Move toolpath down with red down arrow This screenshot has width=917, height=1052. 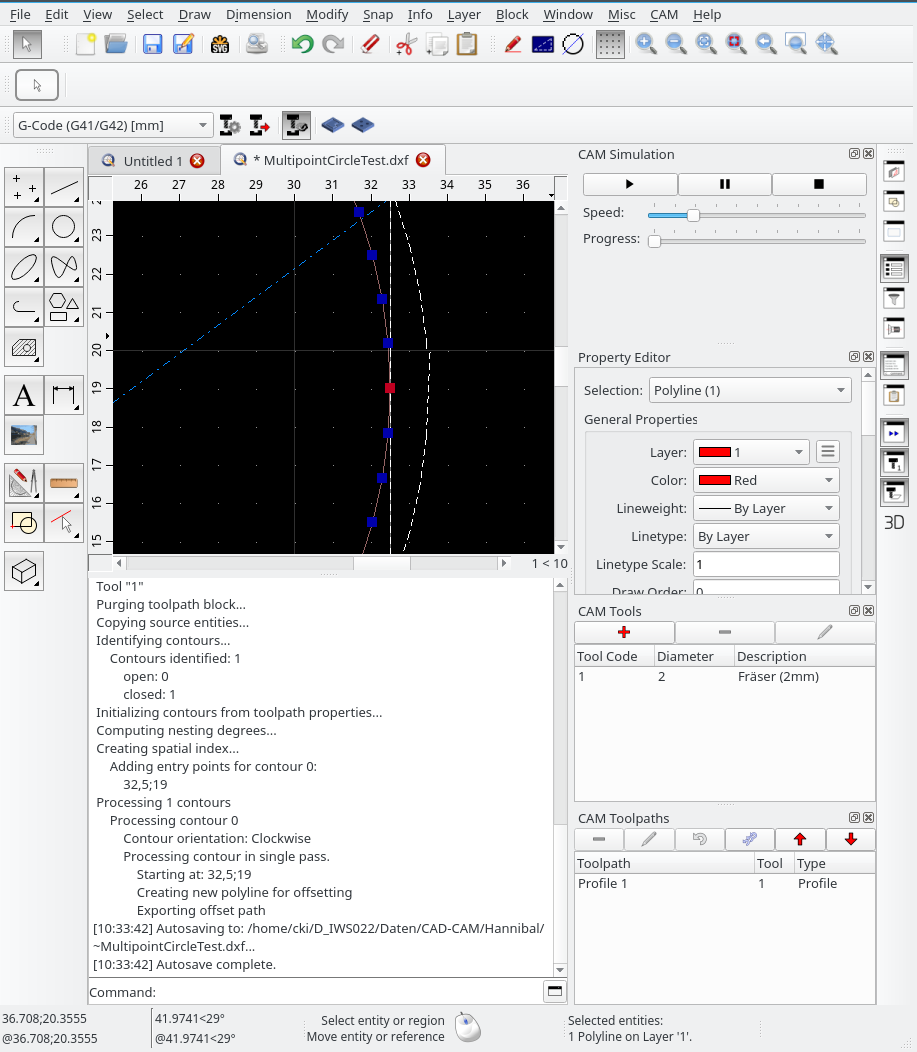850,839
